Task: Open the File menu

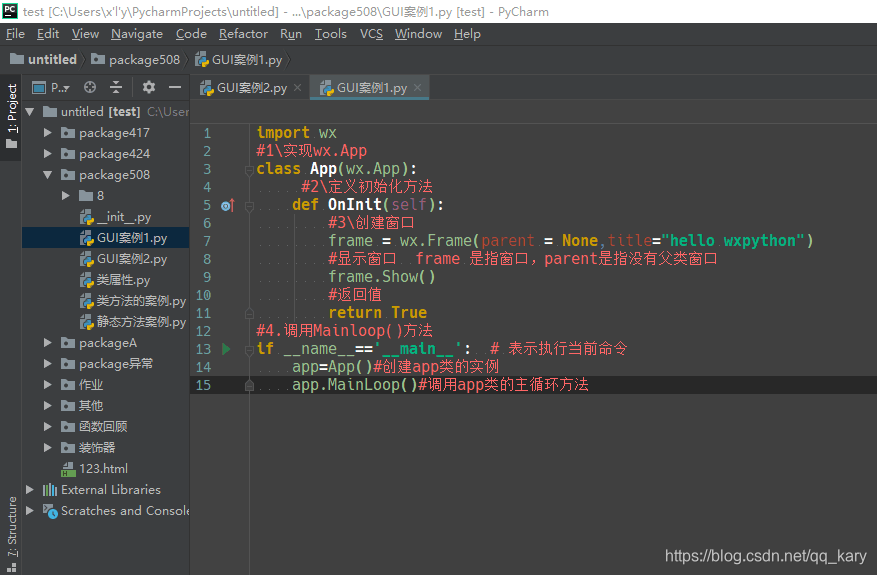Action: [x=15, y=34]
